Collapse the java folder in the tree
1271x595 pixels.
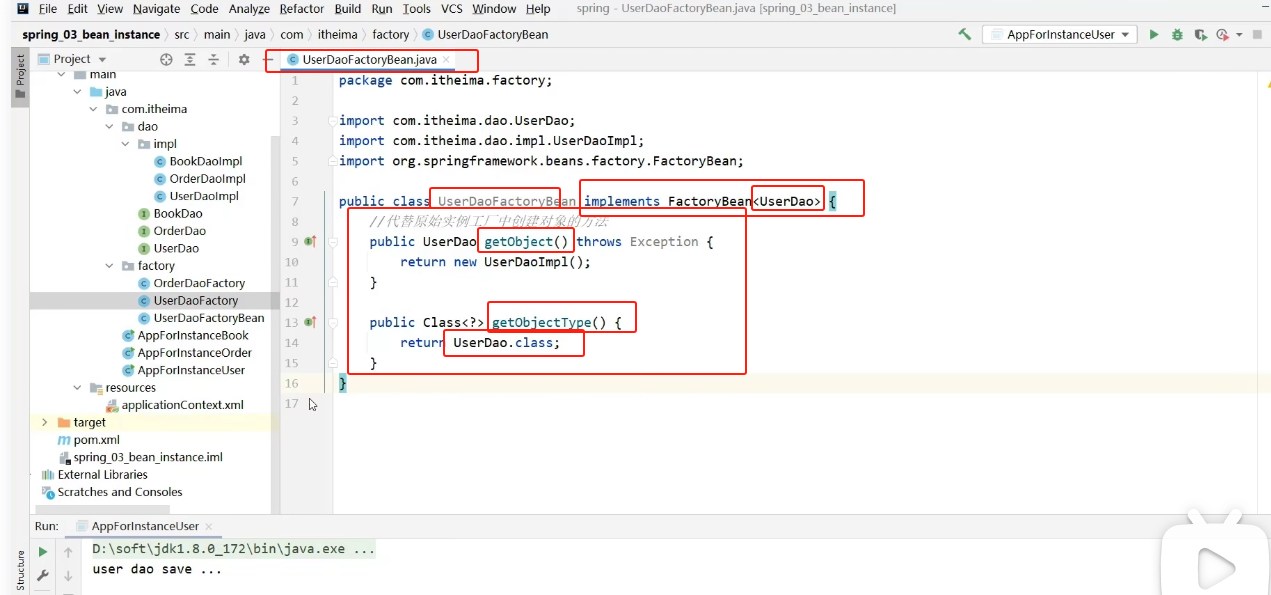tap(77, 92)
